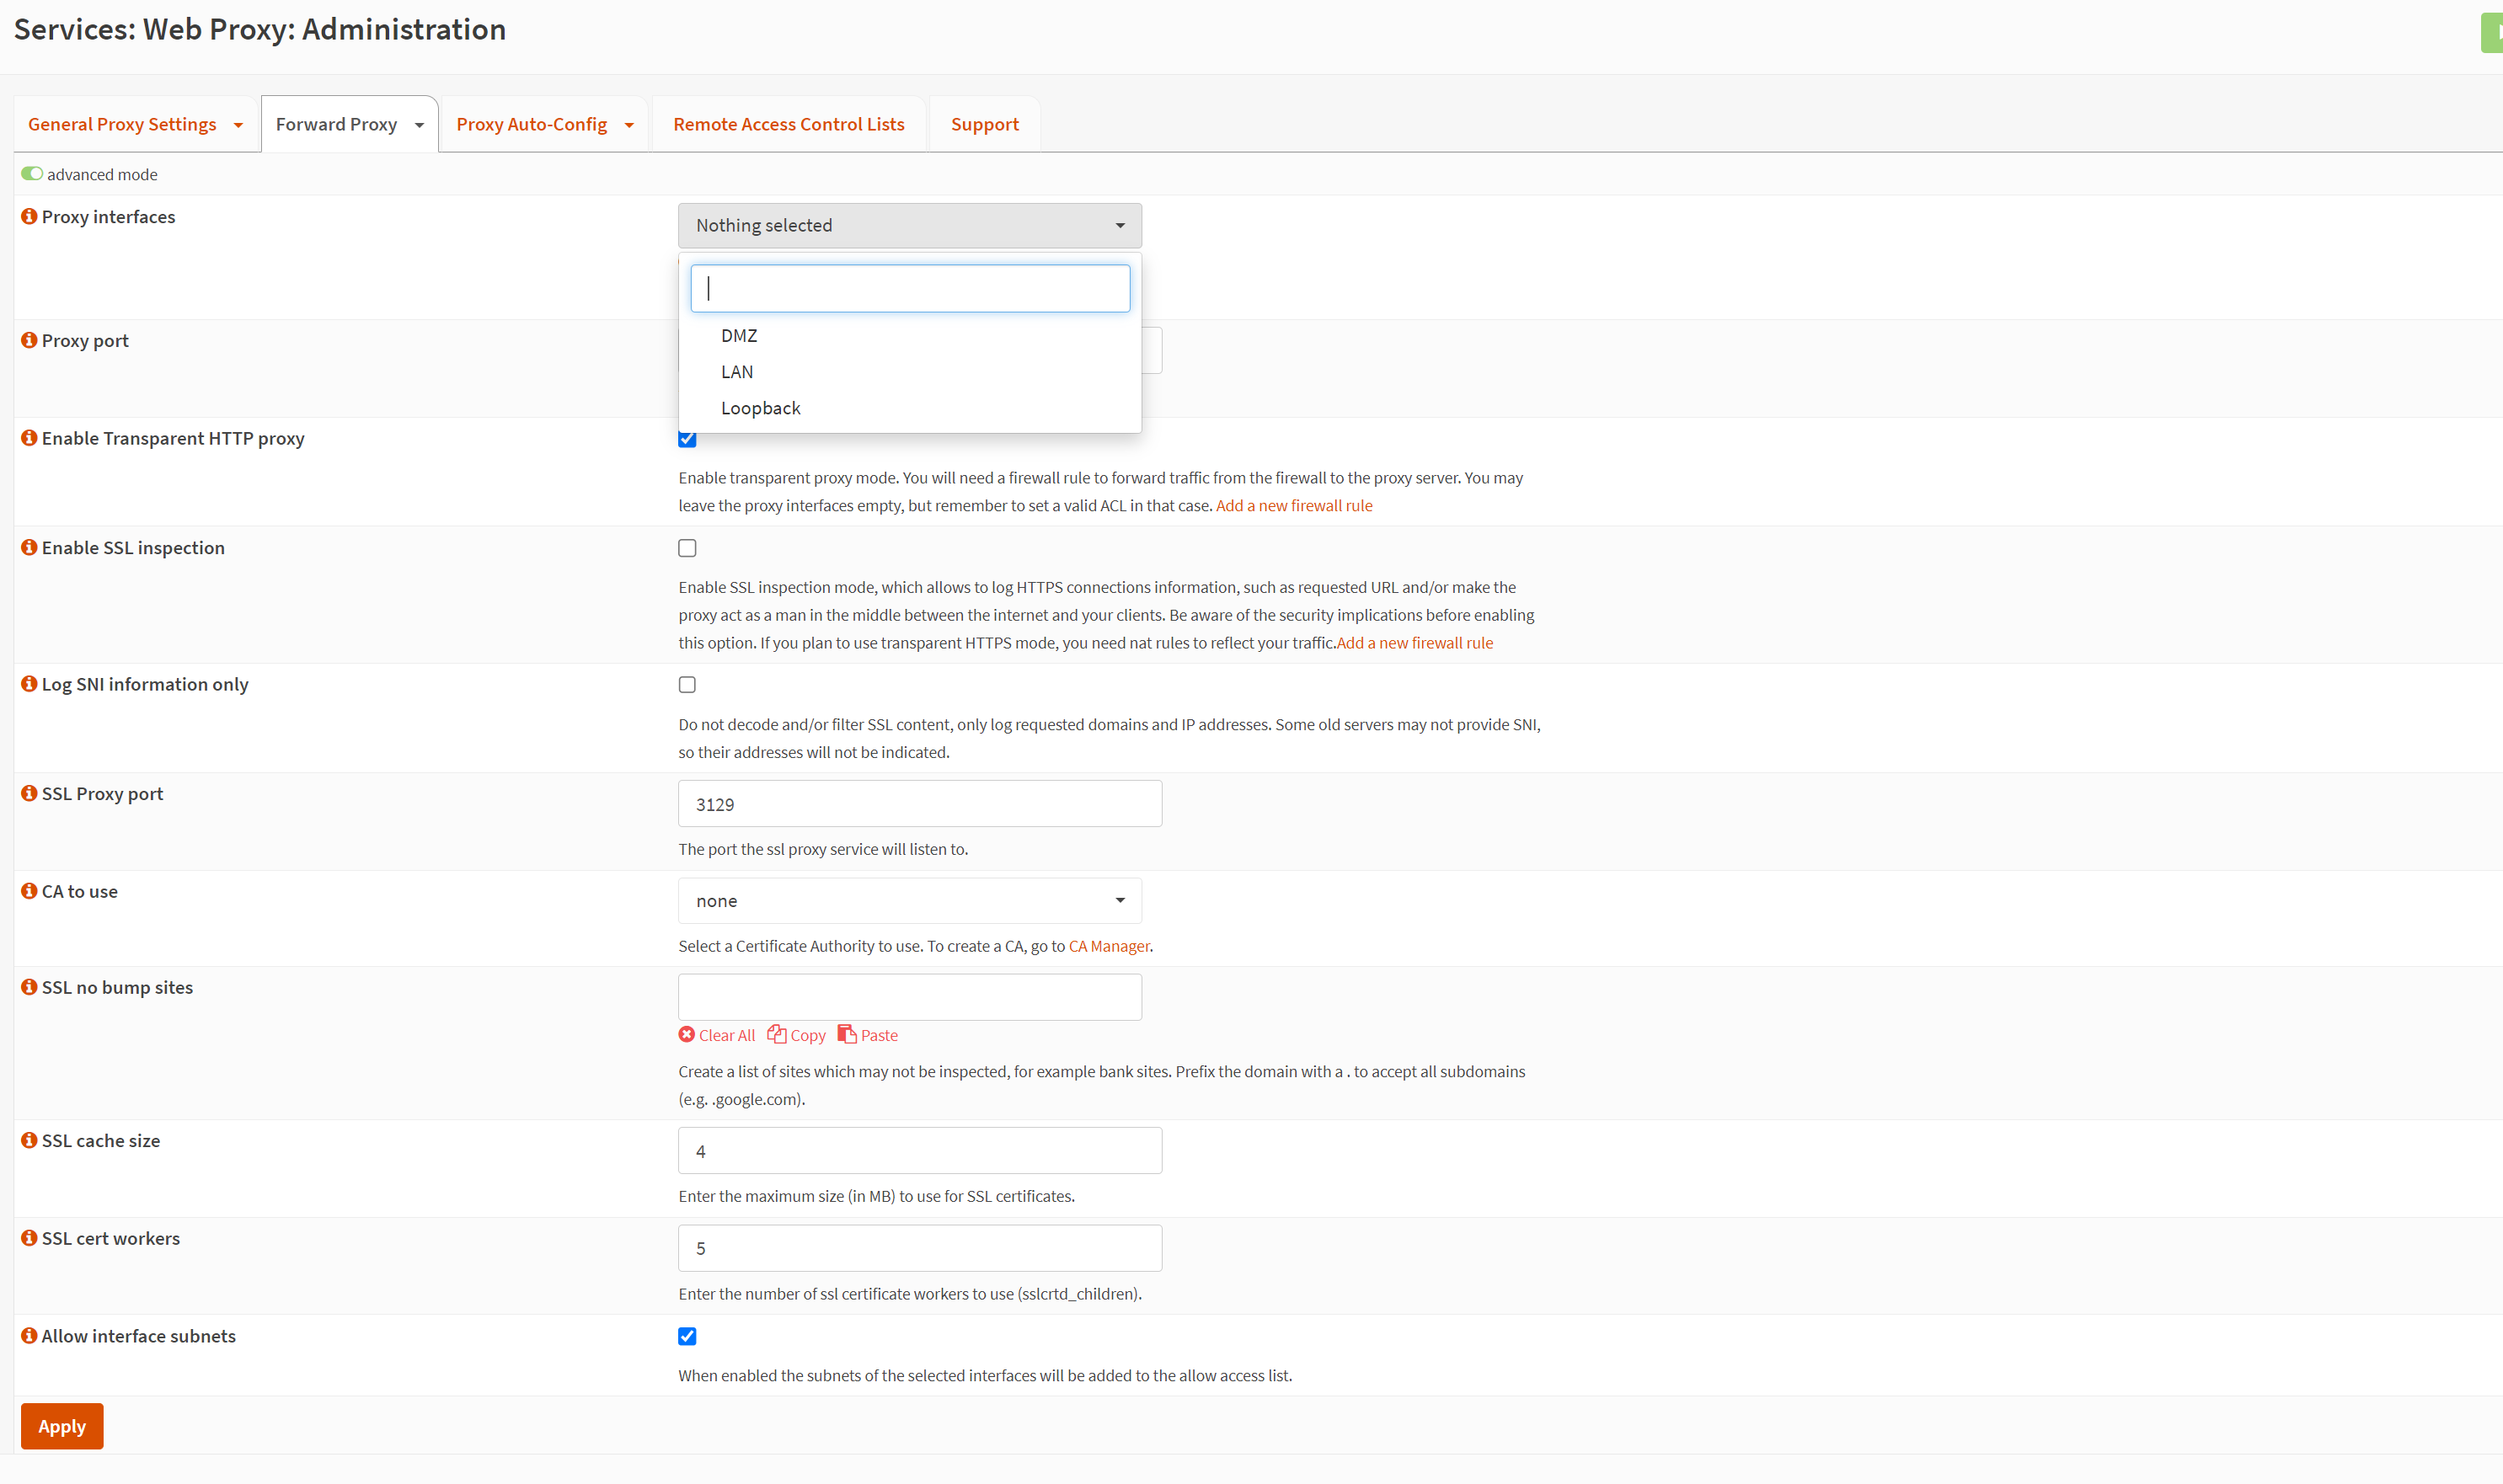This screenshot has height=1484, width=2503.
Task: Open the CA Manager link
Action: tap(1109, 946)
